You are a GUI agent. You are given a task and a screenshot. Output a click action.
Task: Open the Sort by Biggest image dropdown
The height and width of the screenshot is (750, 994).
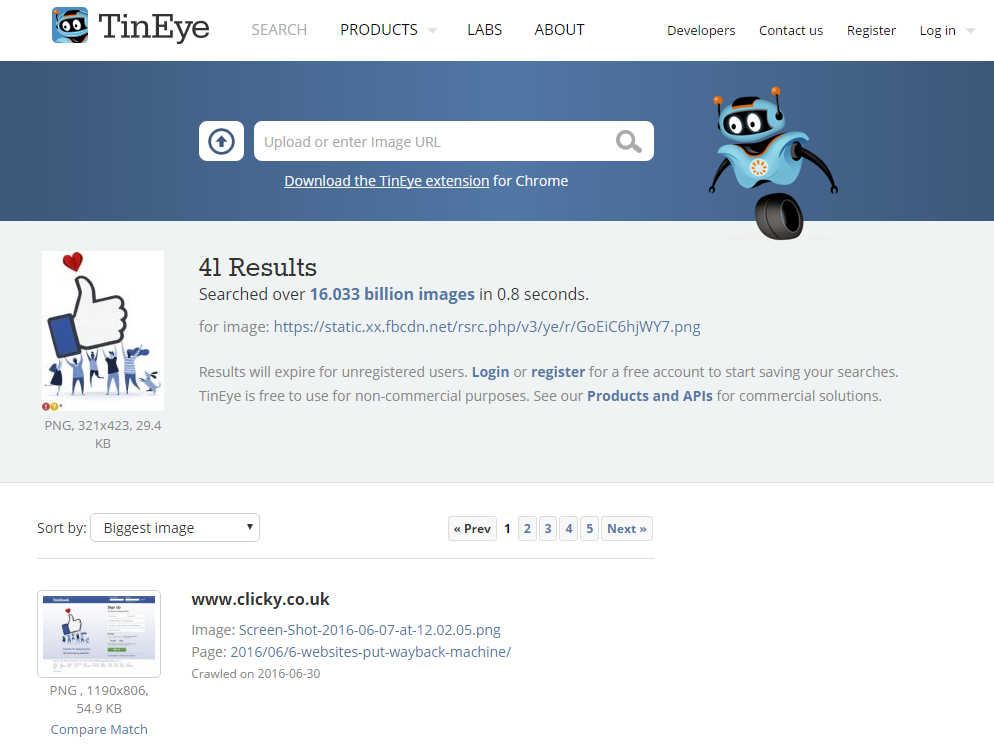[x=175, y=528]
